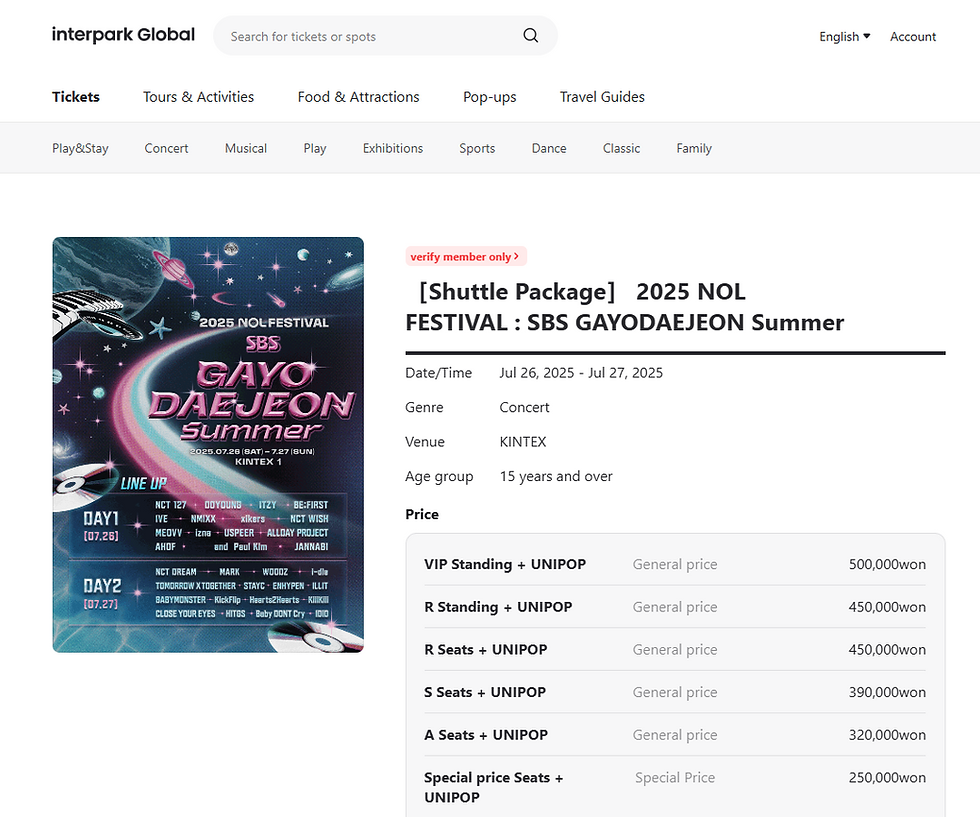Select the R Seats + UNIPOP row
Viewport: 980px width, 817px height.
pyautogui.click(x=675, y=649)
